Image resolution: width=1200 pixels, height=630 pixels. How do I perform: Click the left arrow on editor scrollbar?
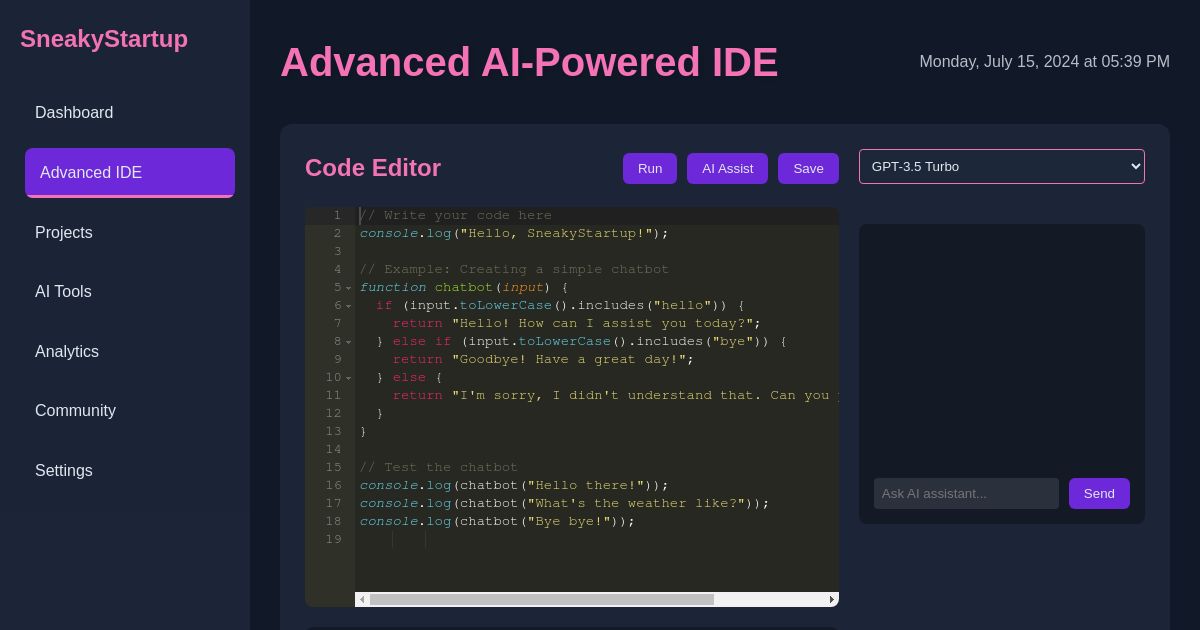(x=363, y=599)
